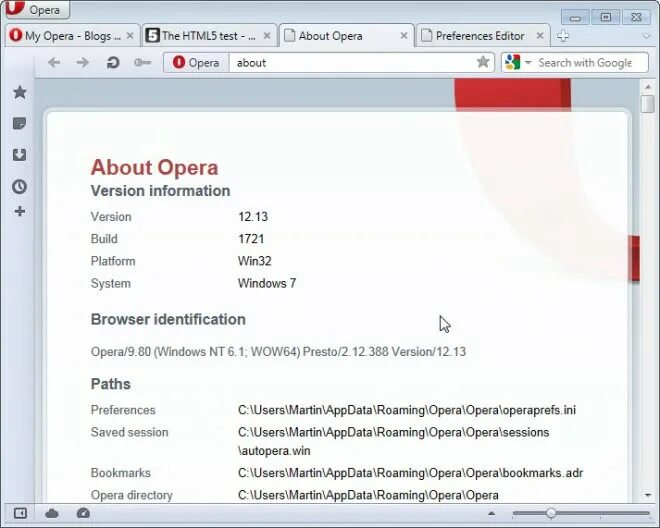This screenshot has width=660, height=528.
Task: Click scrollbar down arrow
Action: 648,495
